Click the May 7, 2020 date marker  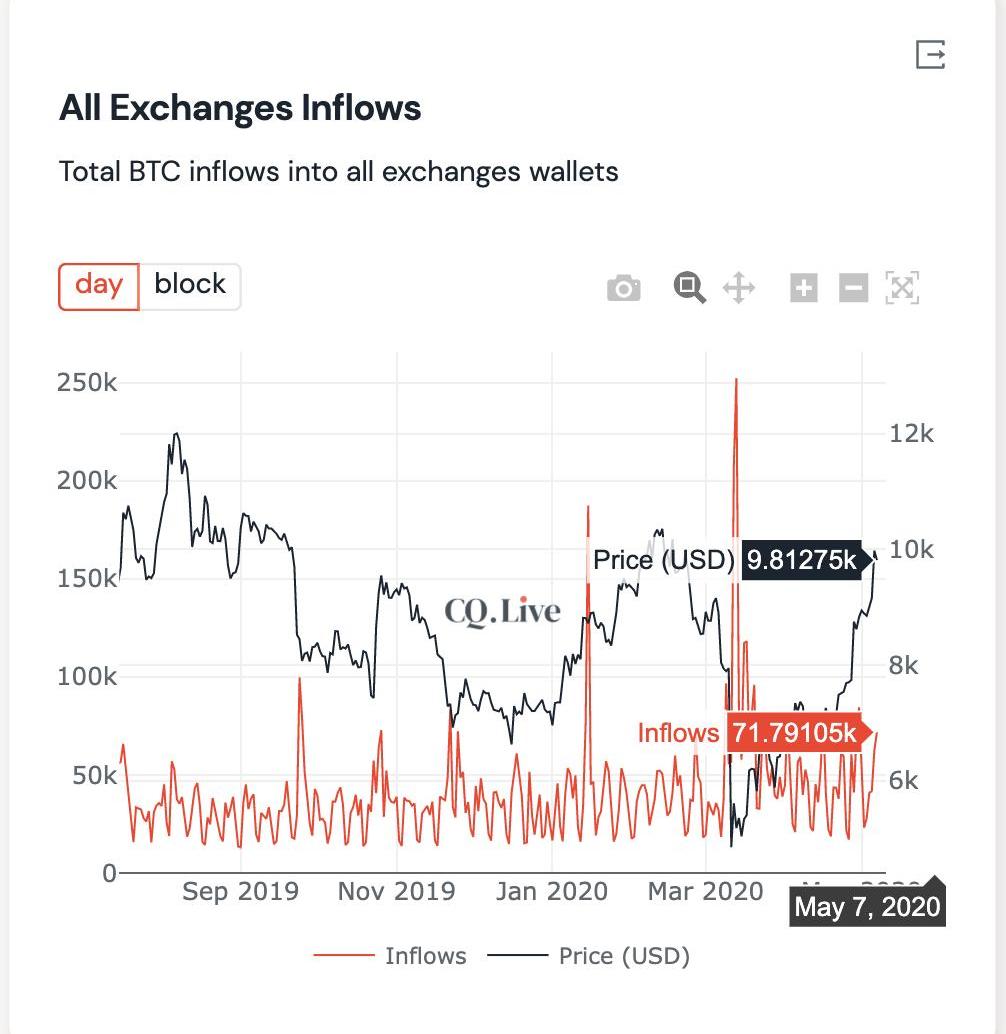coord(868,907)
